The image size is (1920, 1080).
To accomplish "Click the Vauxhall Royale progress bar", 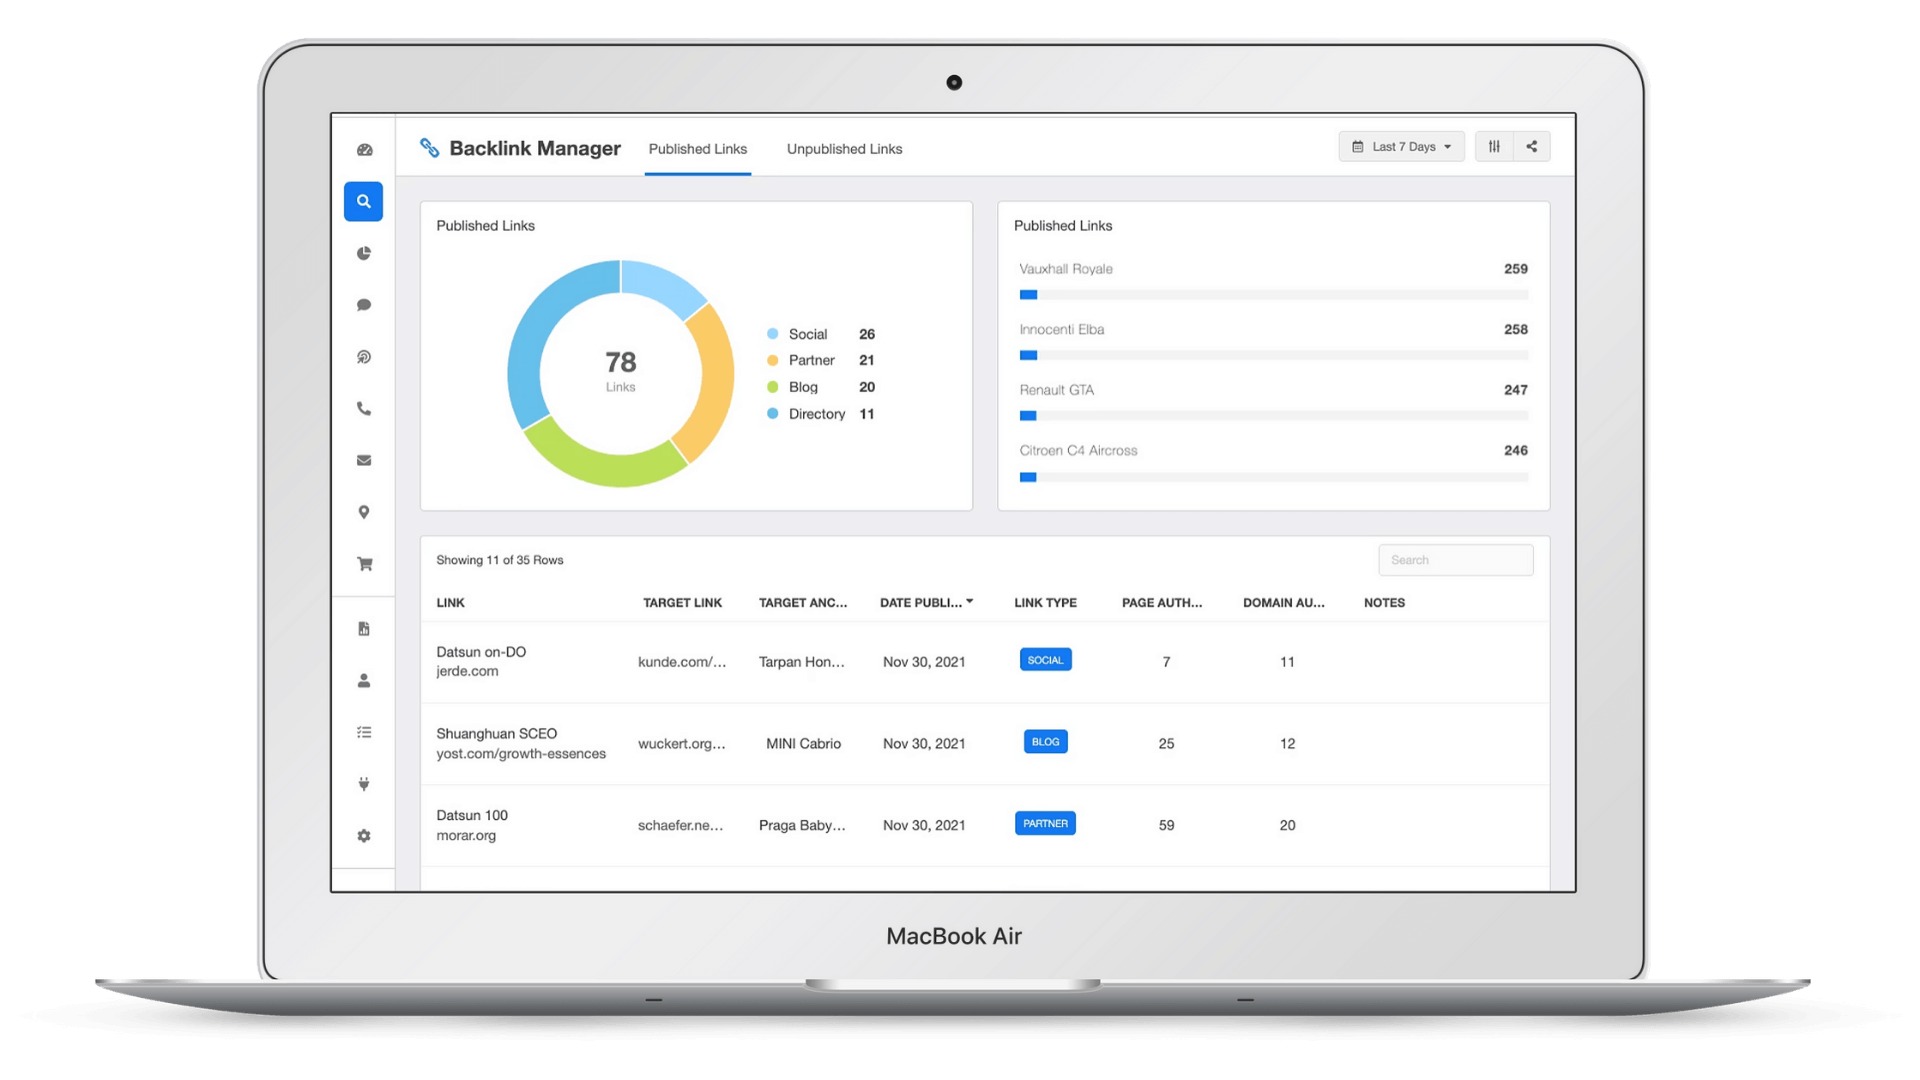I will 1274,295.
